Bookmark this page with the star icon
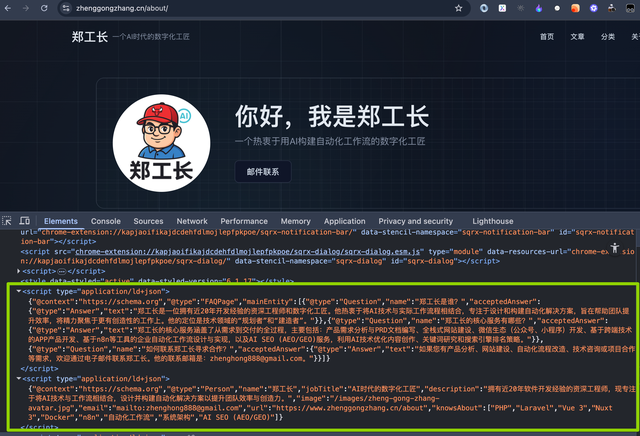Image resolution: width=640 pixels, height=436 pixels. click(x=458, y=8)
